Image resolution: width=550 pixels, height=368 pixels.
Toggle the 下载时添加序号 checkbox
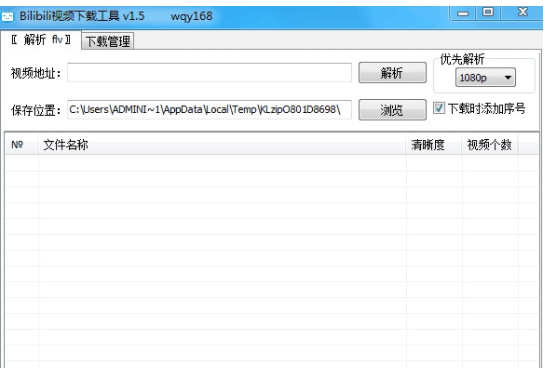439,108
